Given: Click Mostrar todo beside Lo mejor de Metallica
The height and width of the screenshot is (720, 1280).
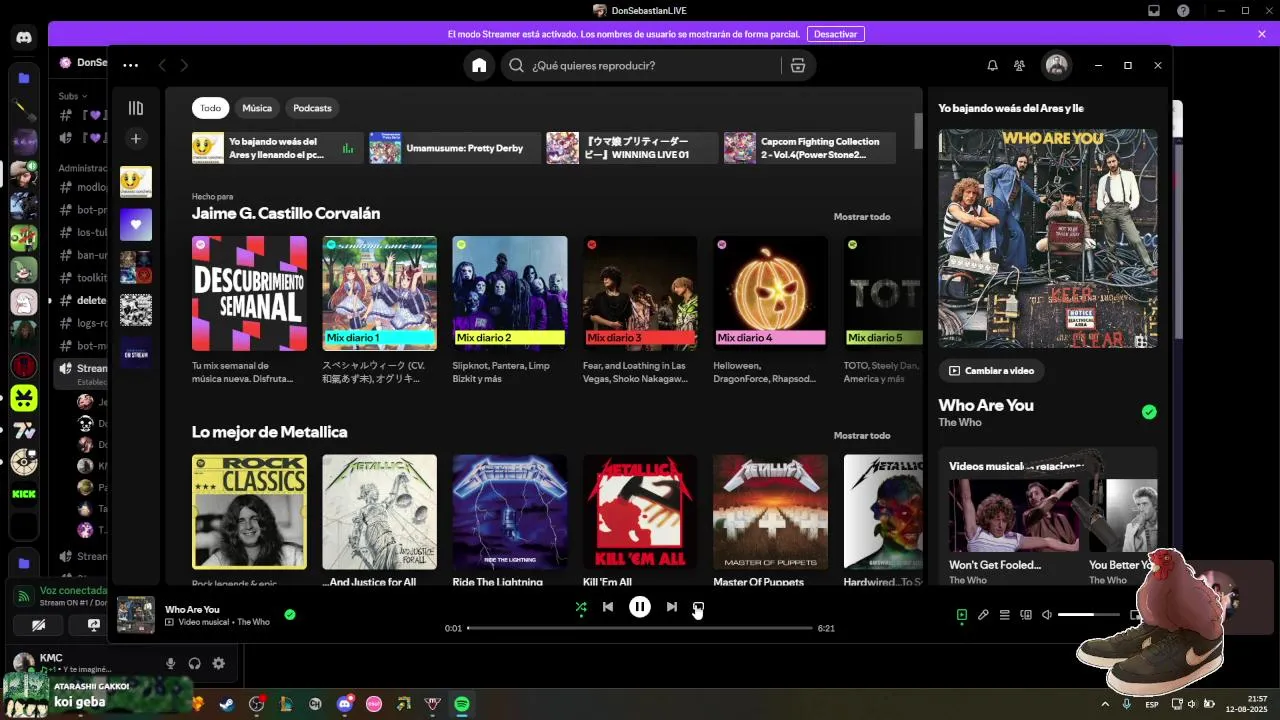Looking at the screenshot, I should point(862,436).
